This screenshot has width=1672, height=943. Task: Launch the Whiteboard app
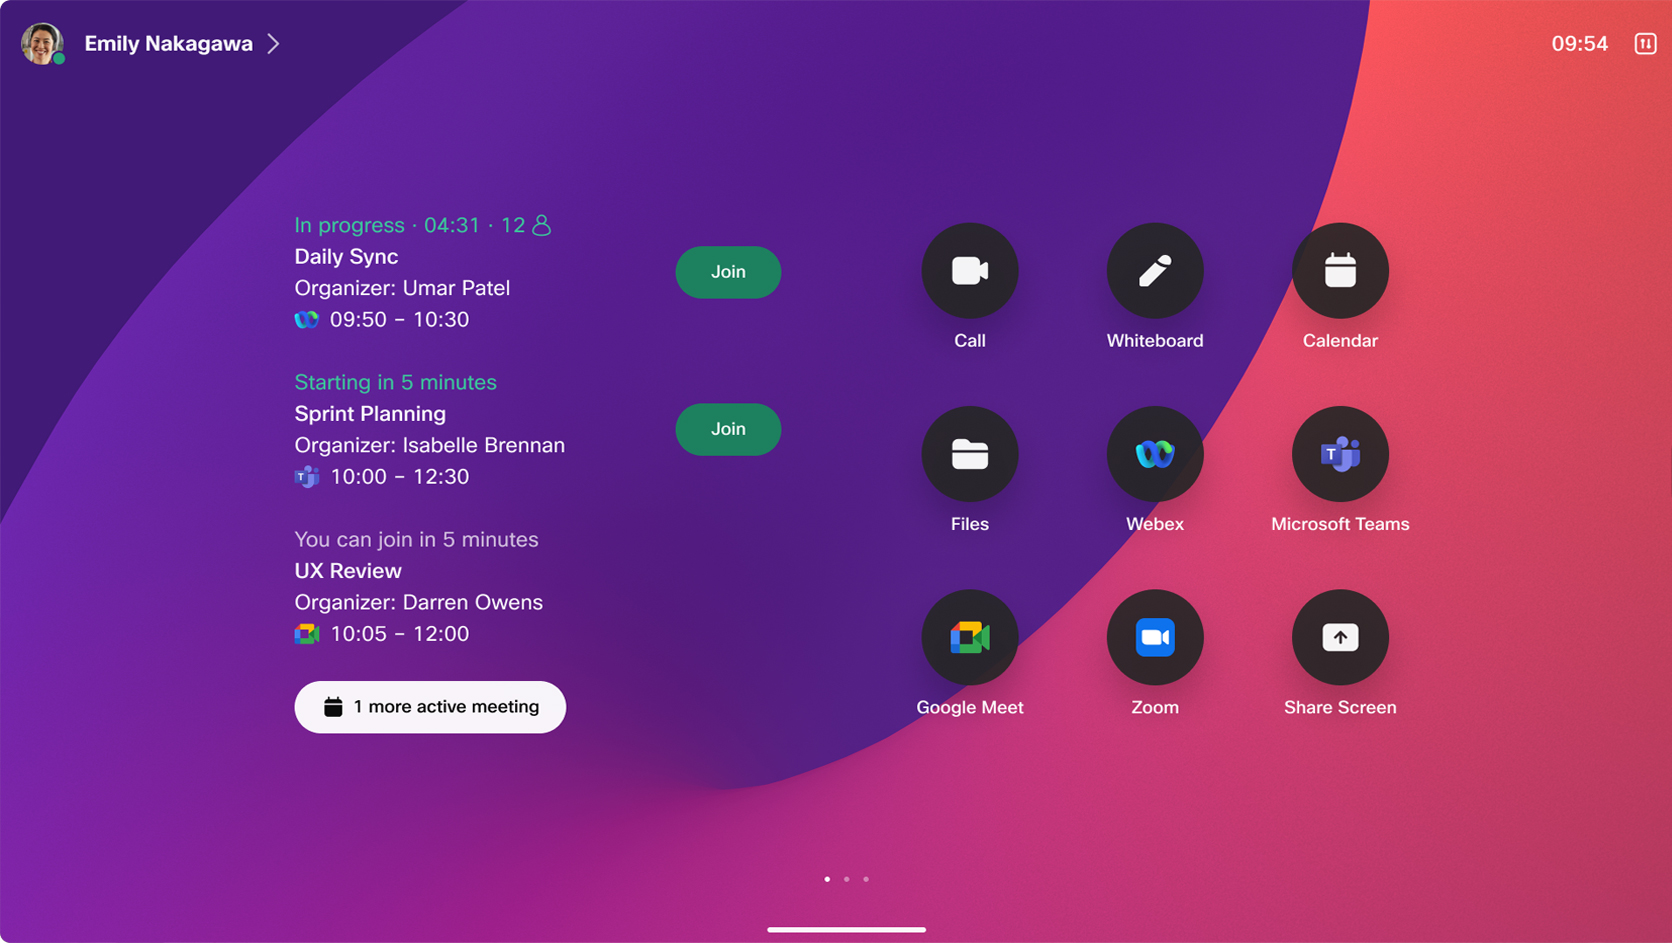[1154, 271]
